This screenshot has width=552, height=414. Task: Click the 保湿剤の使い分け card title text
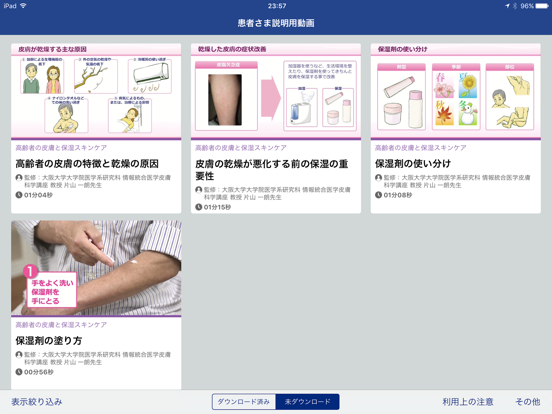[x=413, y=164]
